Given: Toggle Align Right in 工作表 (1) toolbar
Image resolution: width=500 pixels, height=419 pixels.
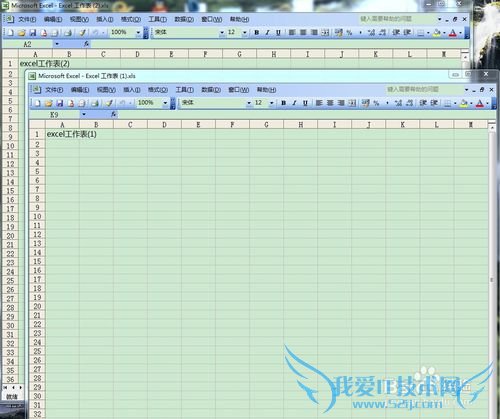Looking at the screenshot, I should pos(341,103).
